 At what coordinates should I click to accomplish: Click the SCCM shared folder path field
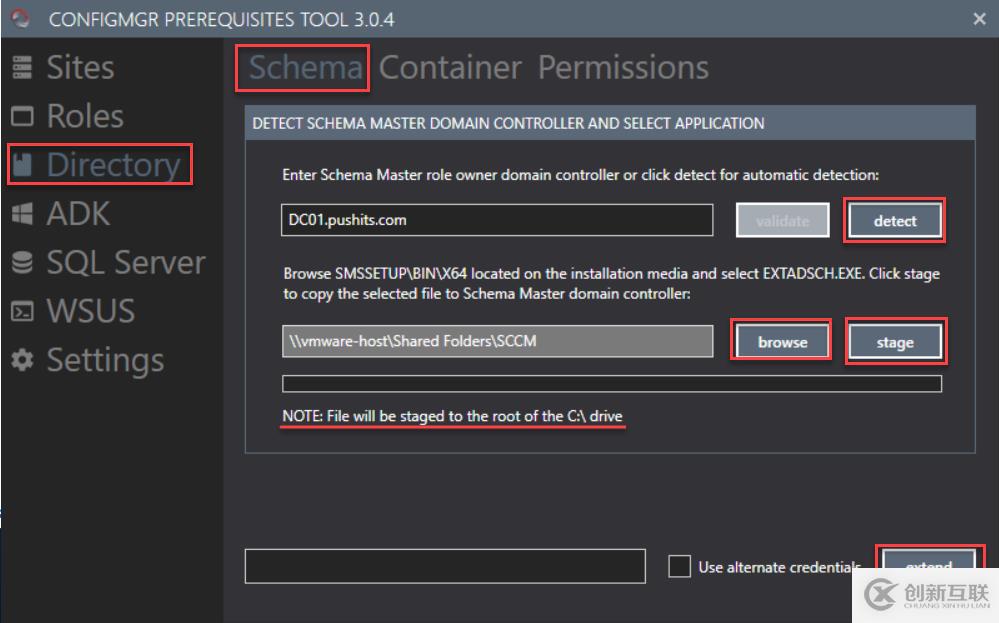click(x=497, y=341)
